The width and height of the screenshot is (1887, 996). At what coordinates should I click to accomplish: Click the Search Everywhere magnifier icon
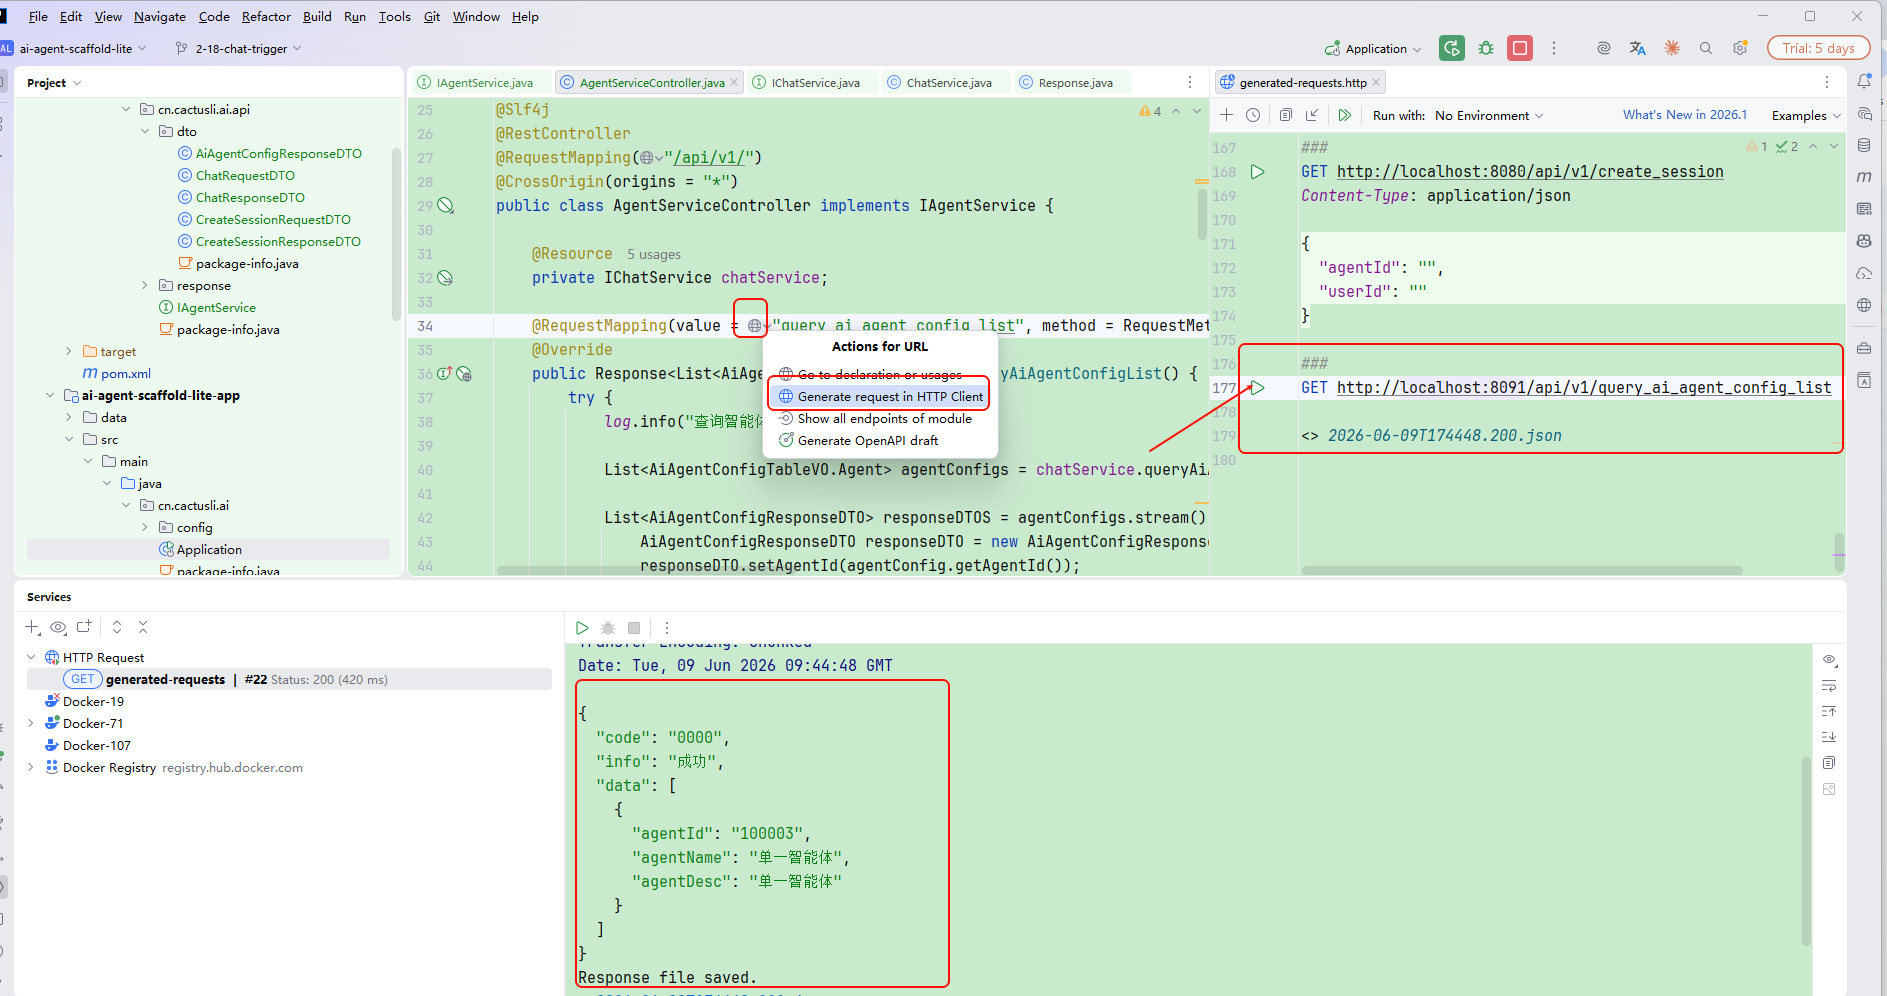pyautogui.click(x=1706, y=48)
